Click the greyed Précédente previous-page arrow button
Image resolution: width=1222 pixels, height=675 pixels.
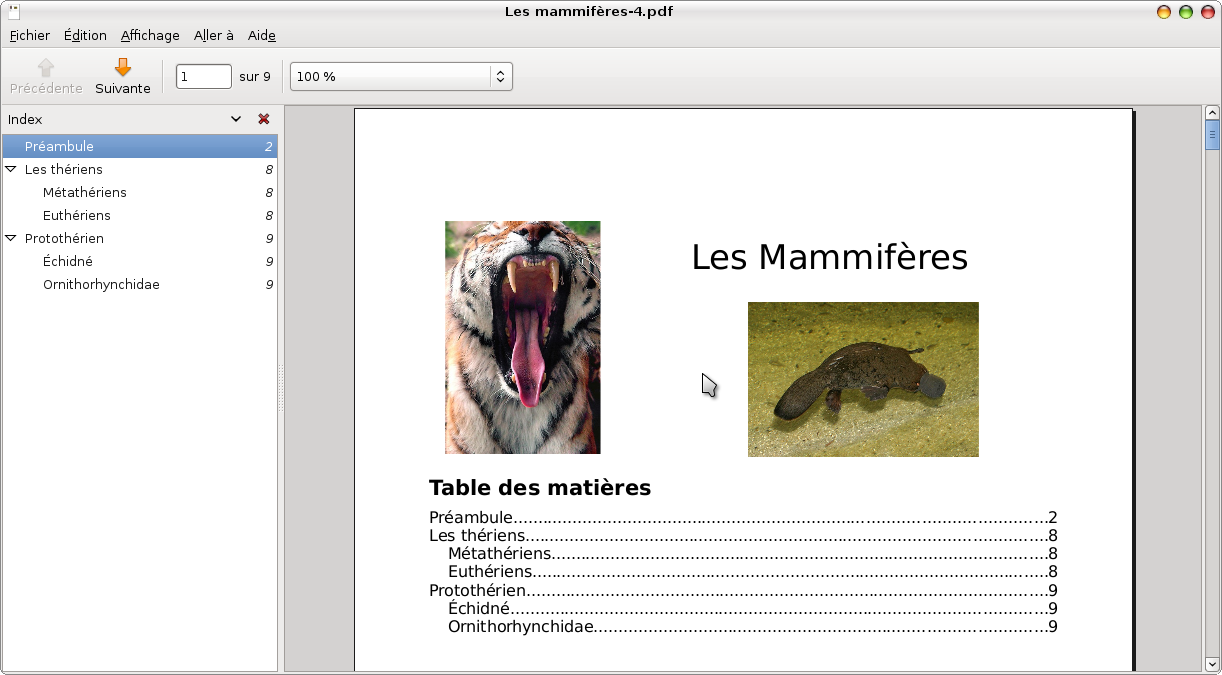pyautogui.click(x=46, y=76)
